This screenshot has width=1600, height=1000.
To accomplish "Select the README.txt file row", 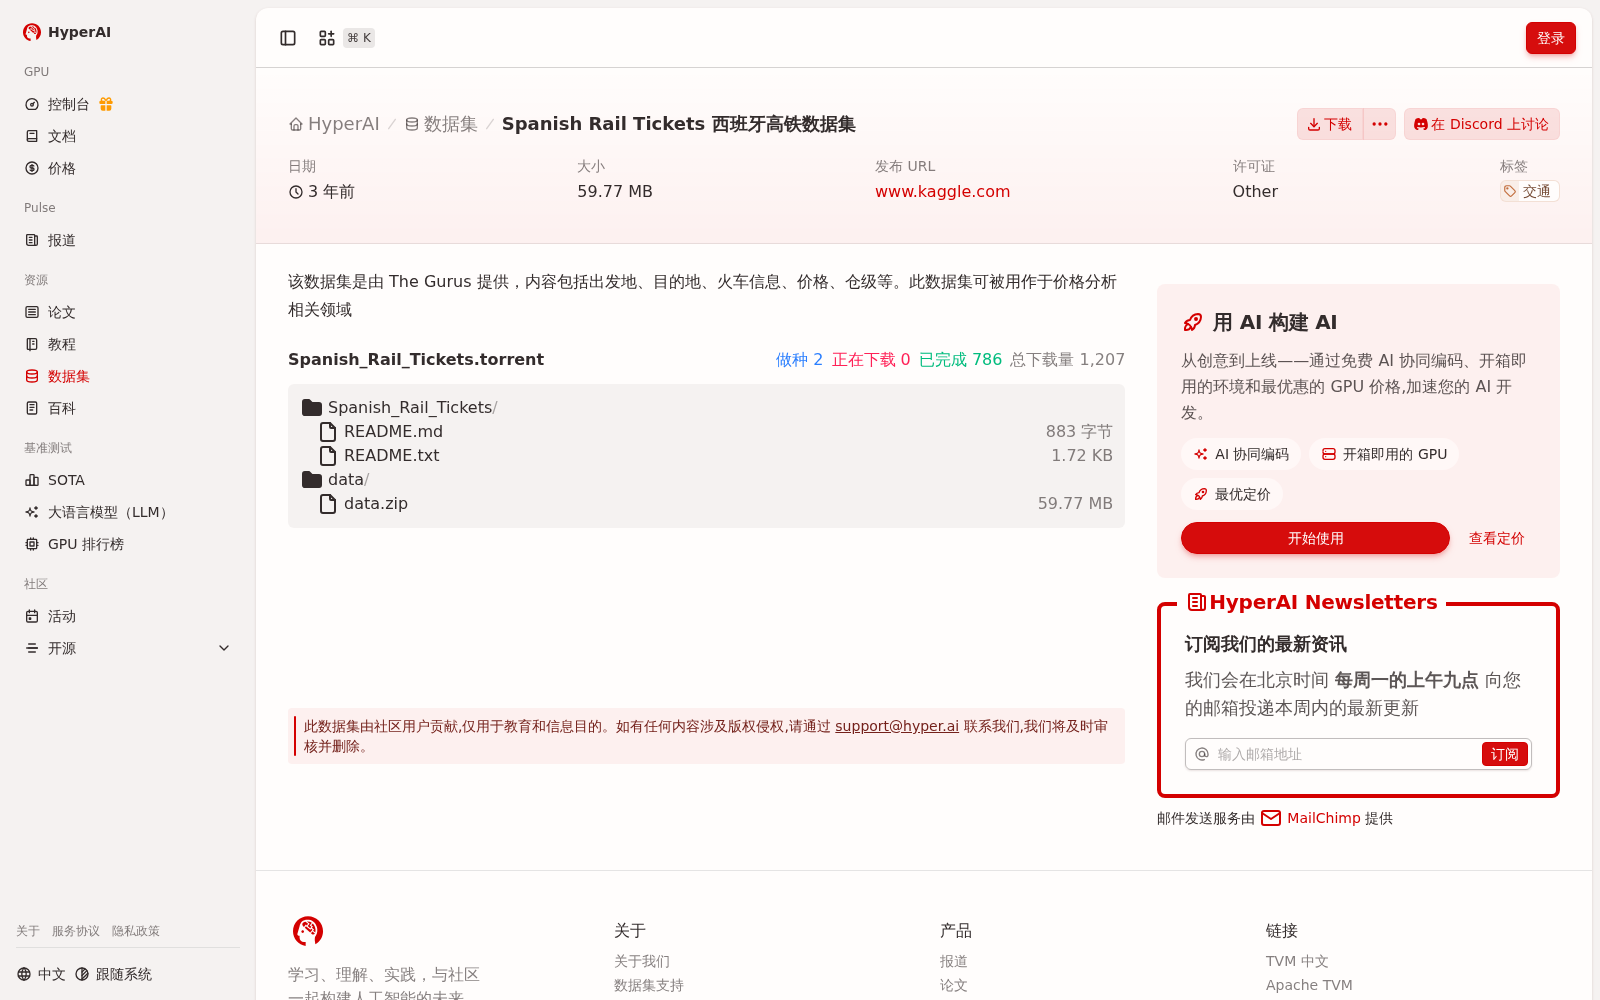I will click(706, 455).
